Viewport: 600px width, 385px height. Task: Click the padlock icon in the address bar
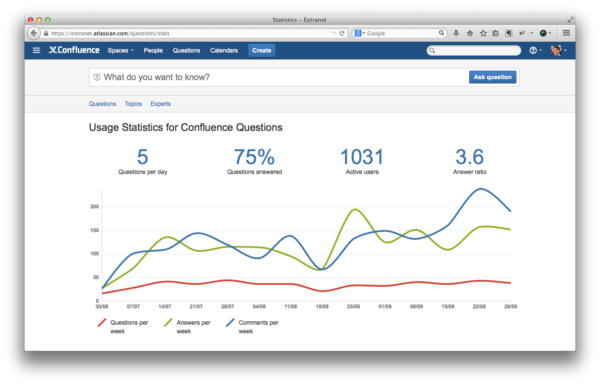46,34
